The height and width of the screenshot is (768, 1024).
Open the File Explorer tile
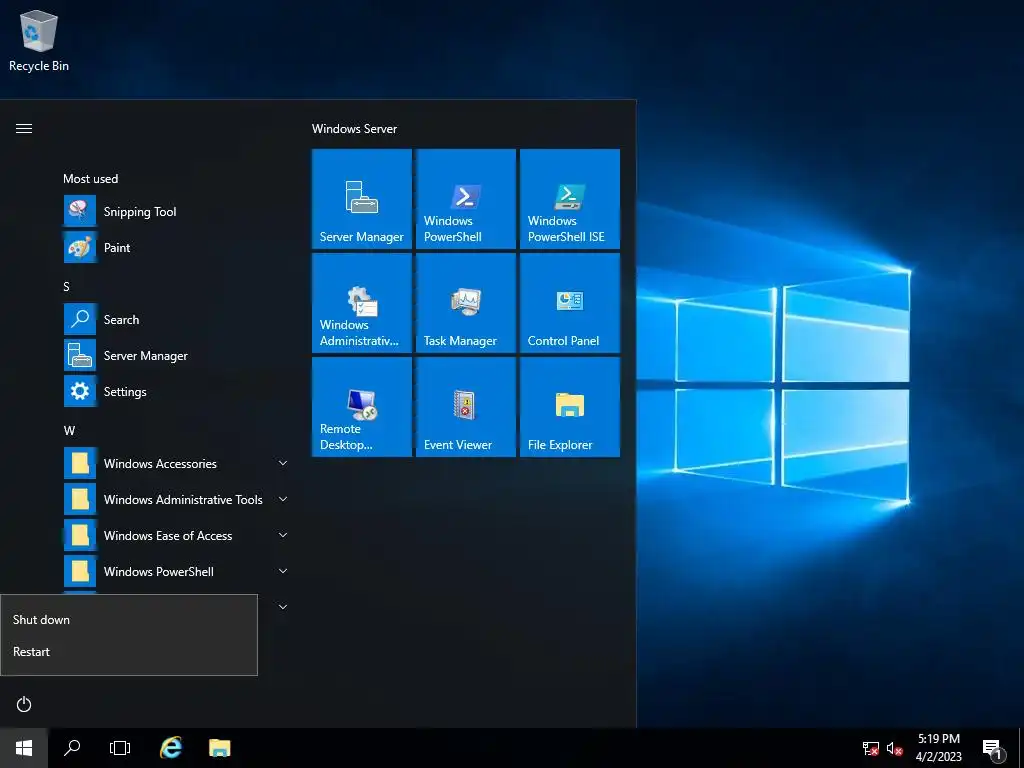point(569,407)
